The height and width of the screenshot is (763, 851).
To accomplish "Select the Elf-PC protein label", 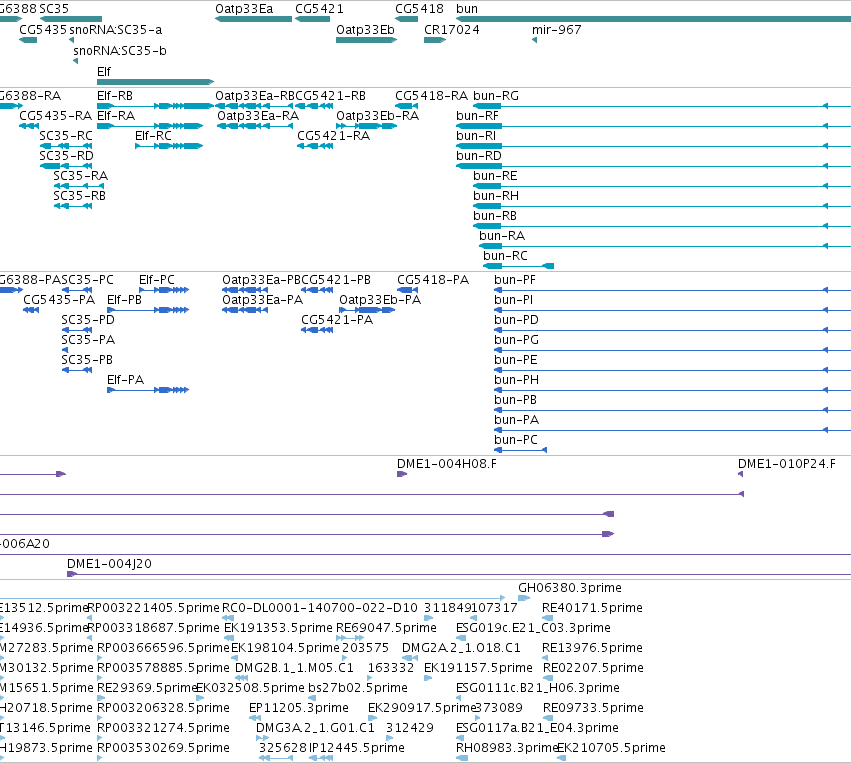I will click(x=157, y=280).
